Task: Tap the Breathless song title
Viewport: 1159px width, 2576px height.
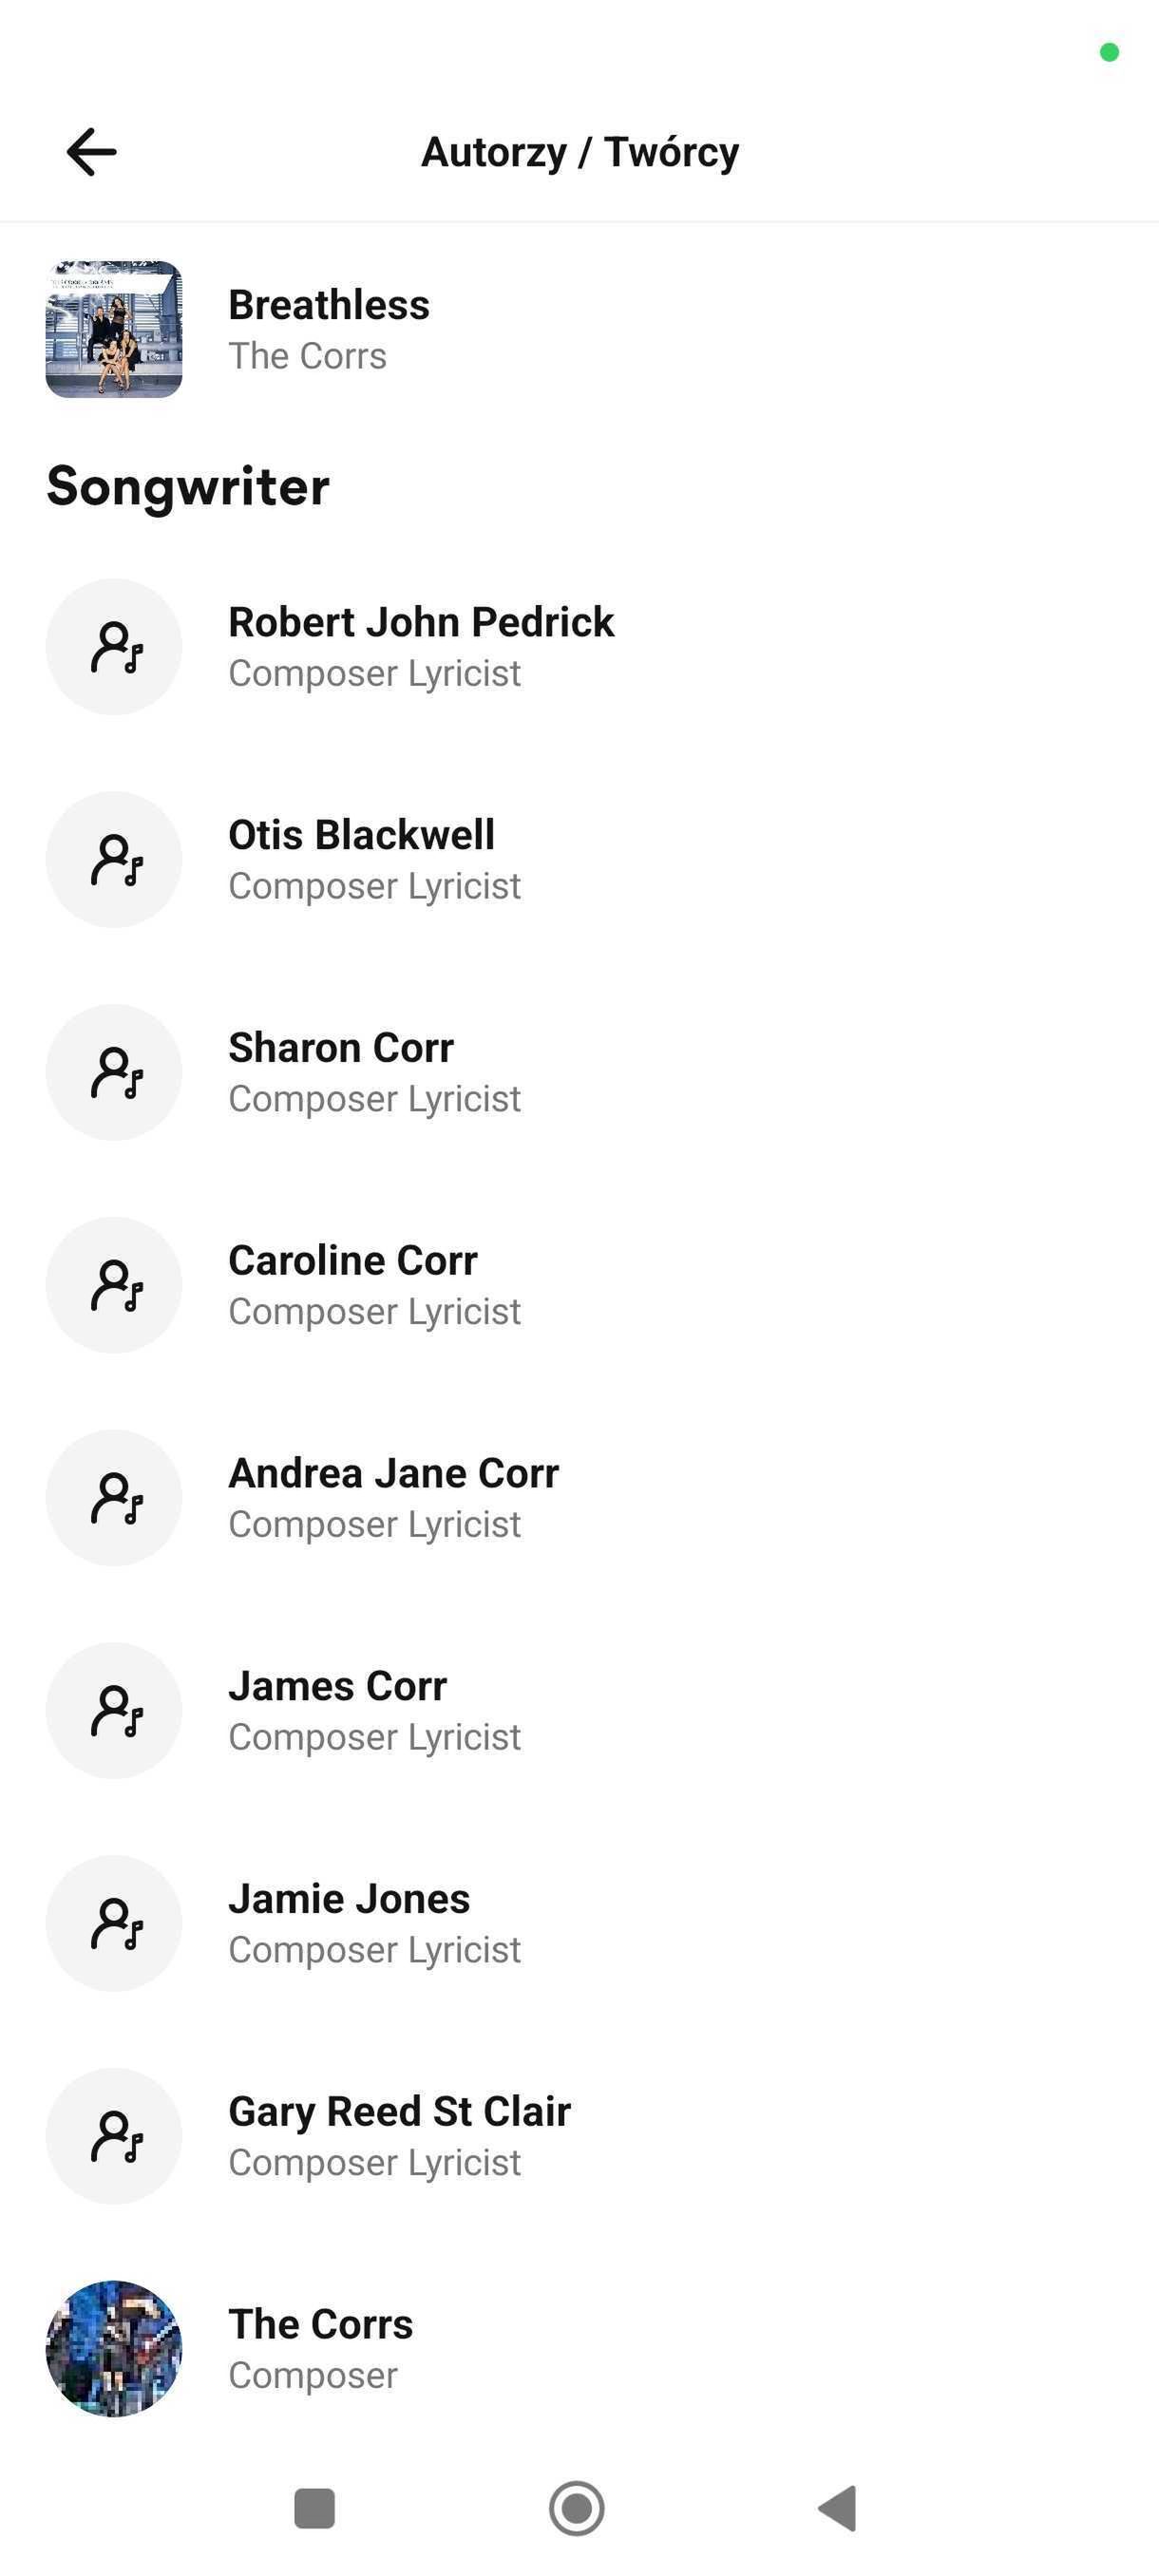Action: [x=329, y=305]
